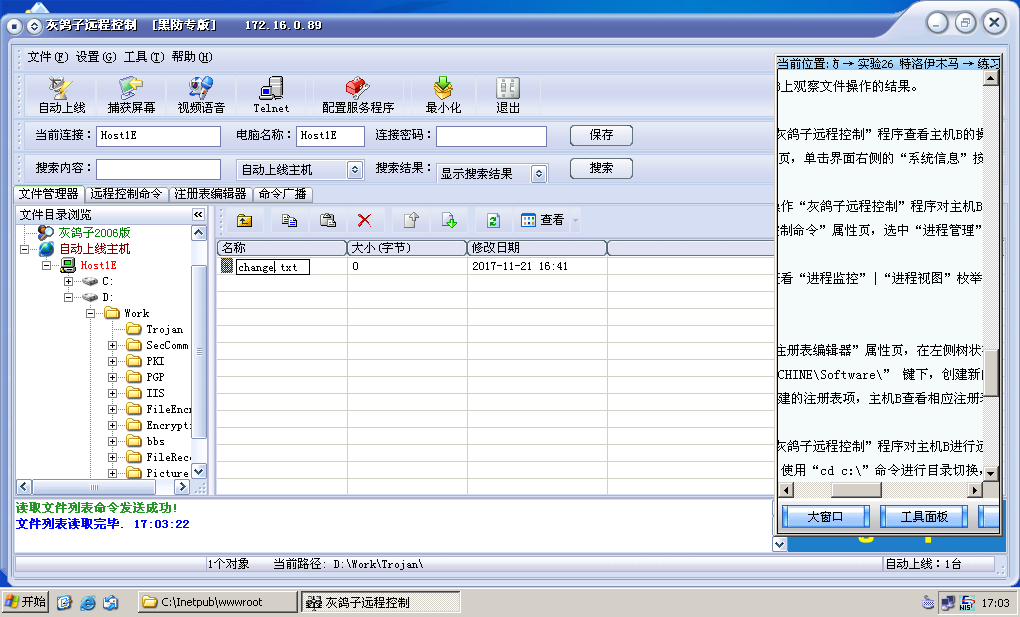Viewport: 1020px width, 617px height.
Task: Expand the C: drive node
Action: point(68,282)
